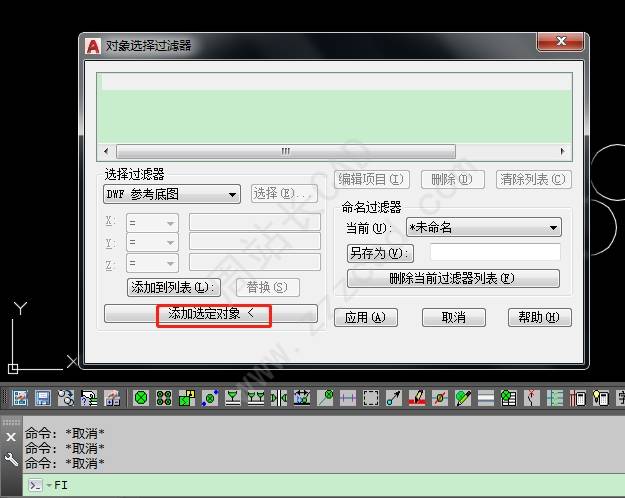
Task: Click the four green circles toolbar icon
Action: pyautogui.click(x=164, y=398)
